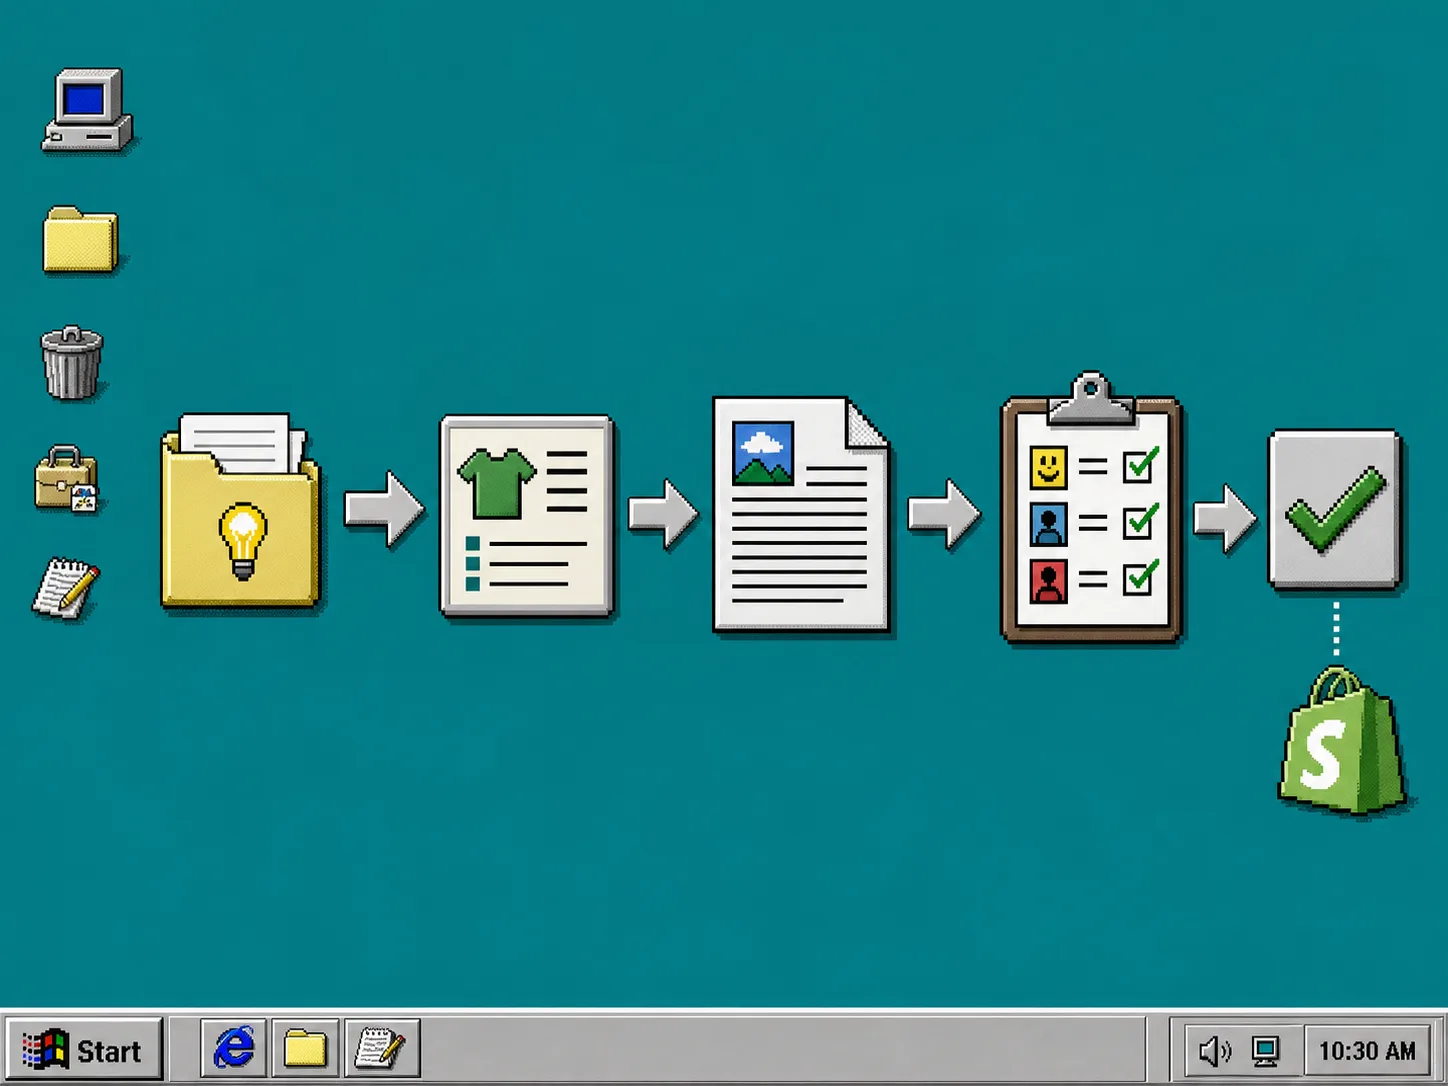Click the red person avatar on clipboard
This screenshot has height=1086, width=1448.
tap(1048, 582)
